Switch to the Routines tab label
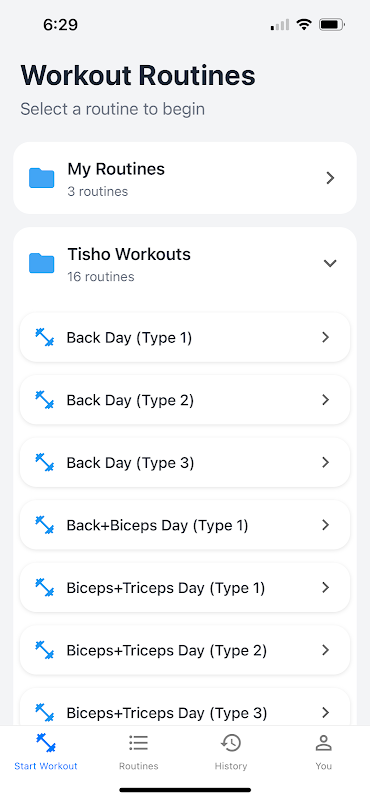The height and width of the screenshot is (800, 370). pyautogui.click(x=138, y=766)
